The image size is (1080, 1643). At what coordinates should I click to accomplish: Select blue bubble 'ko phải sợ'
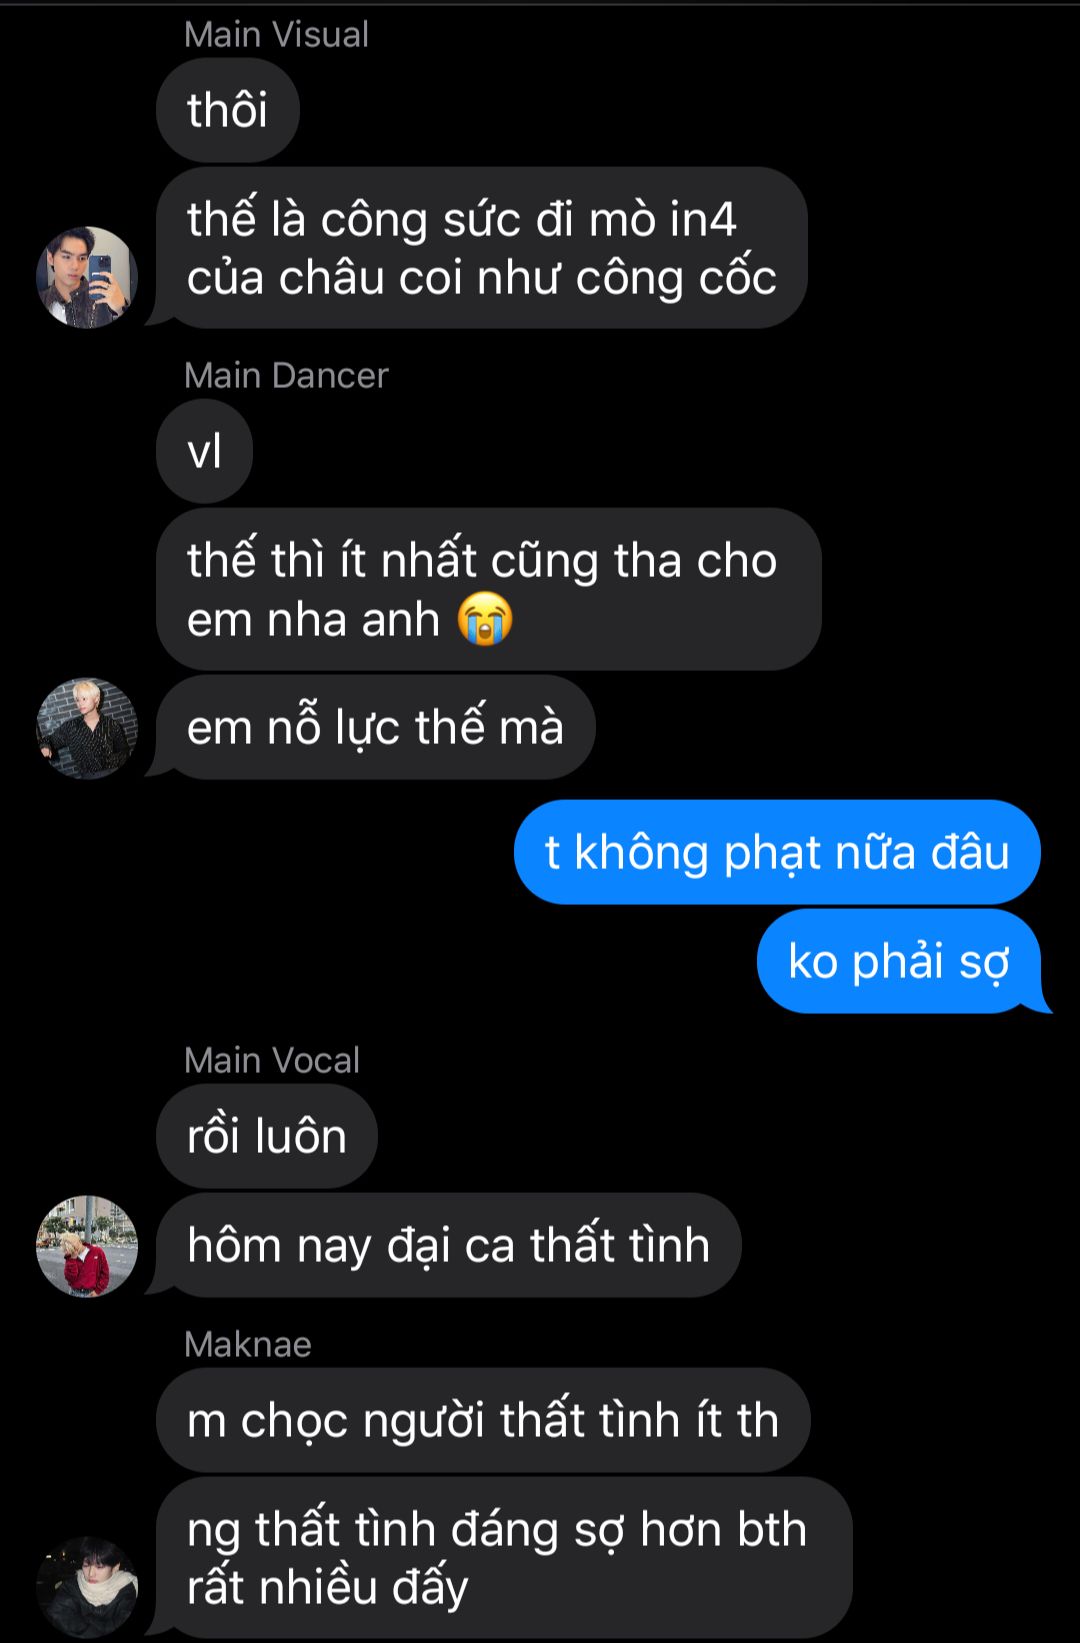click(x=899, y=961)
